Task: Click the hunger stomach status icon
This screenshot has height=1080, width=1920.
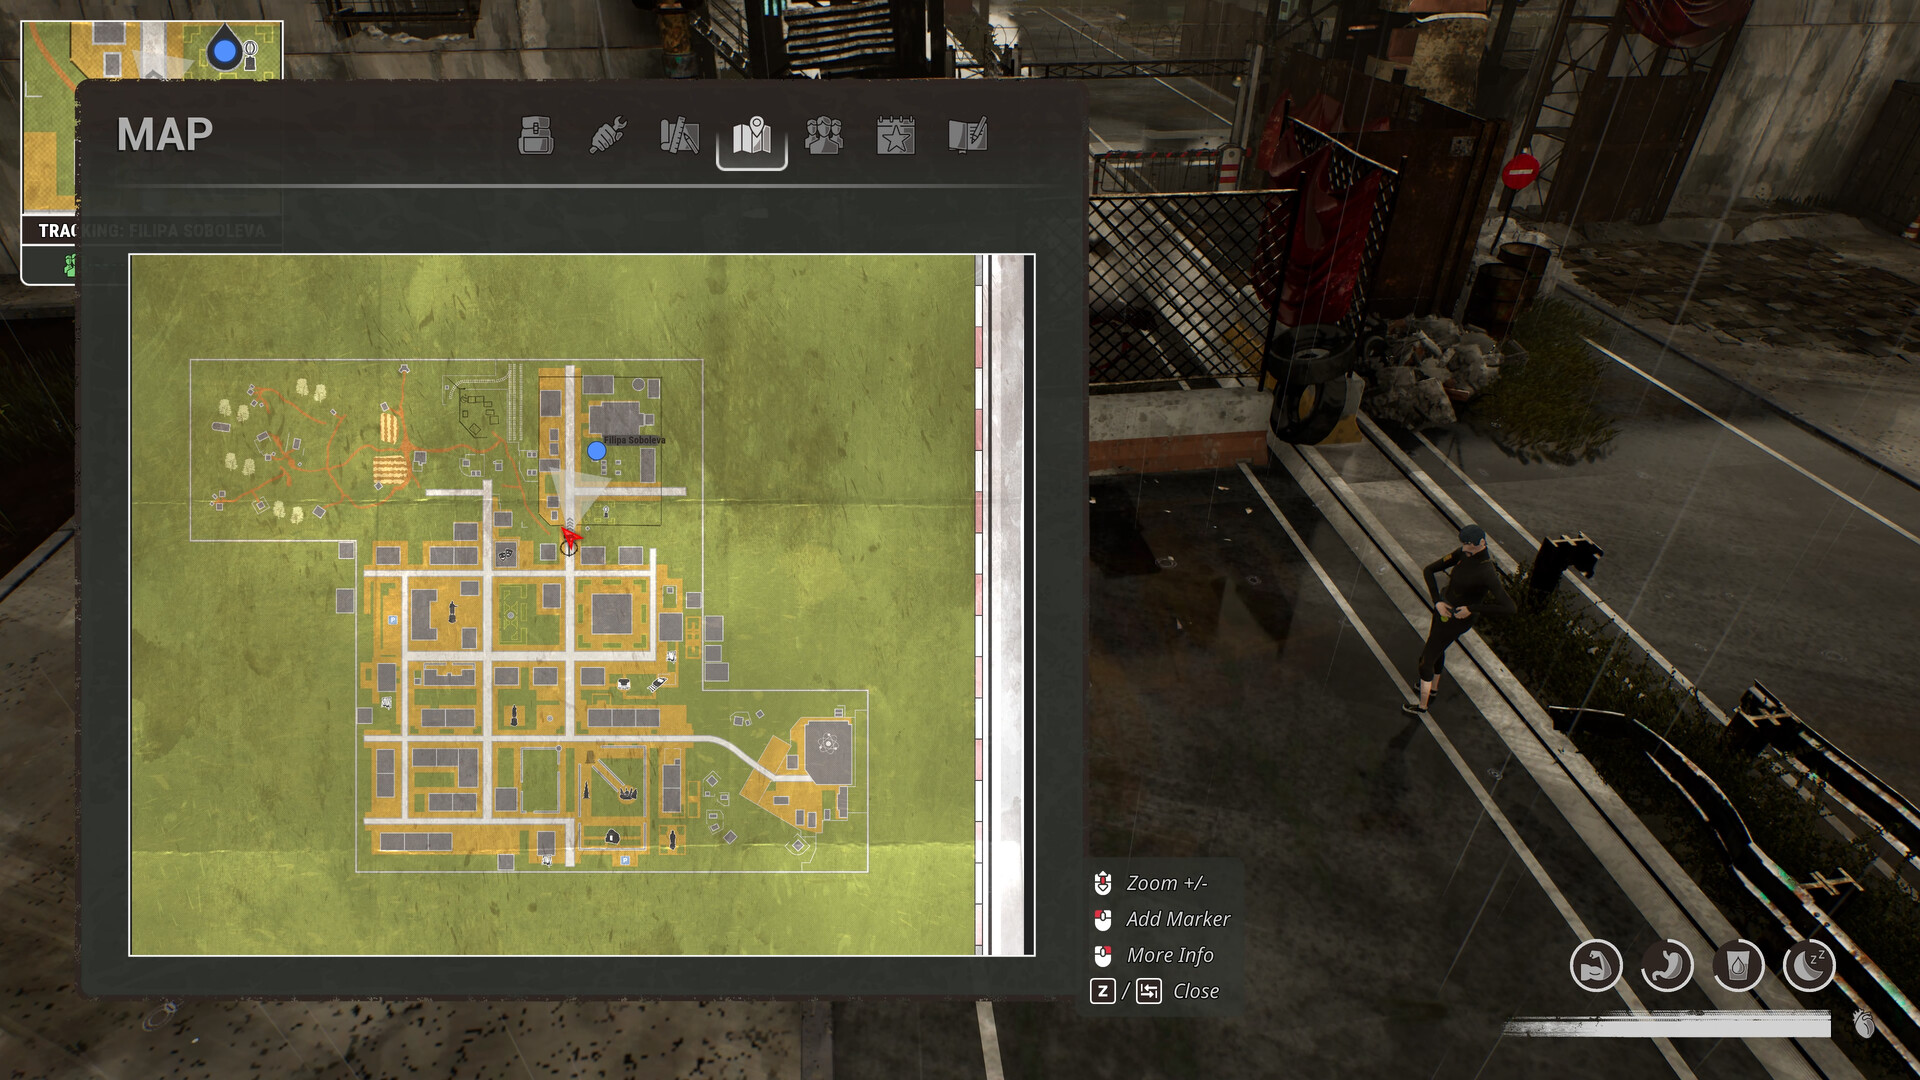Action: point(1666,966)
